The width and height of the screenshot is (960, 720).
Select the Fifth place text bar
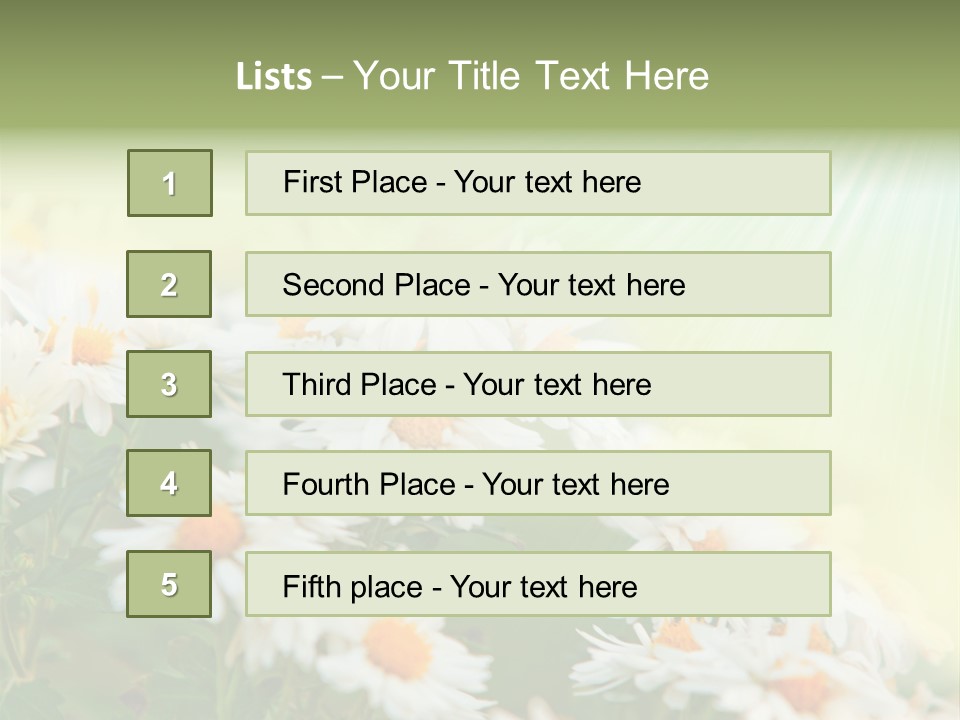538,584
